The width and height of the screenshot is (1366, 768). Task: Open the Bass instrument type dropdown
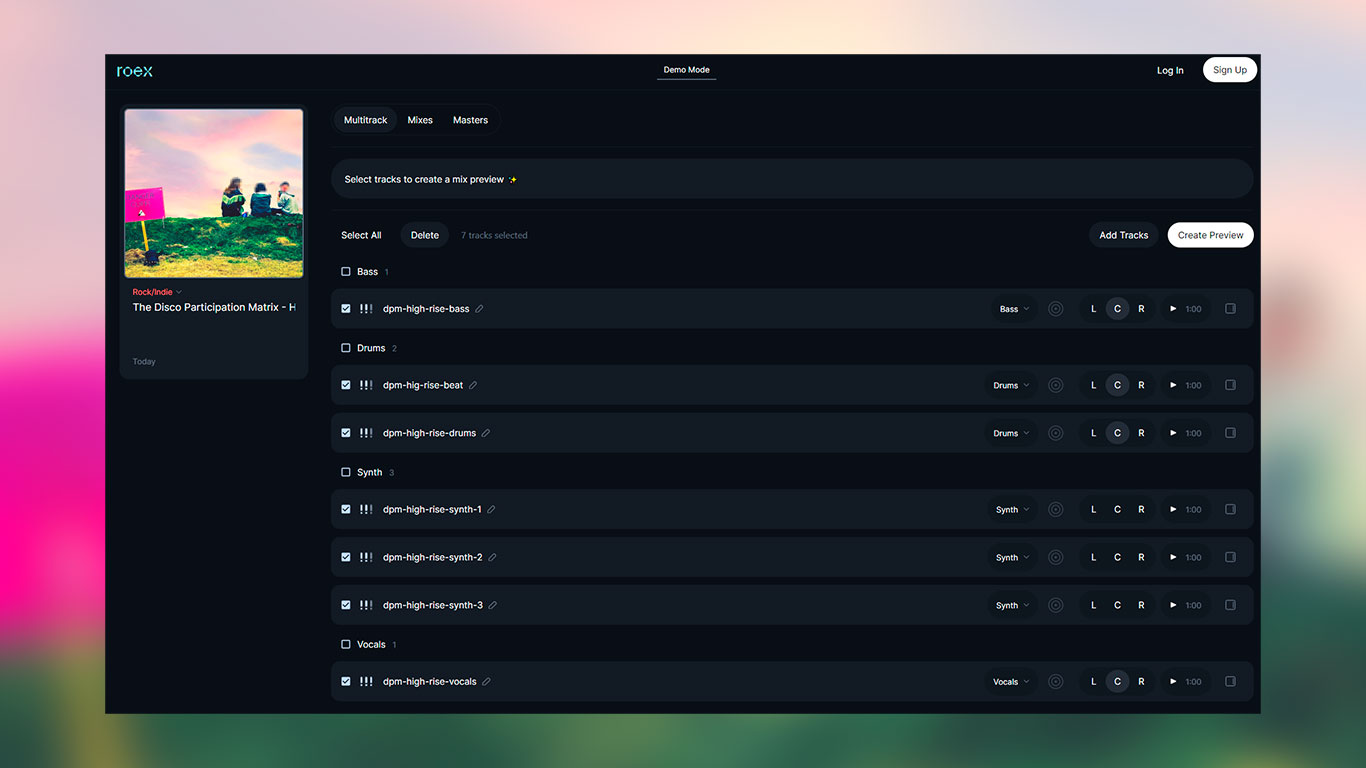tap(1014, 309)
